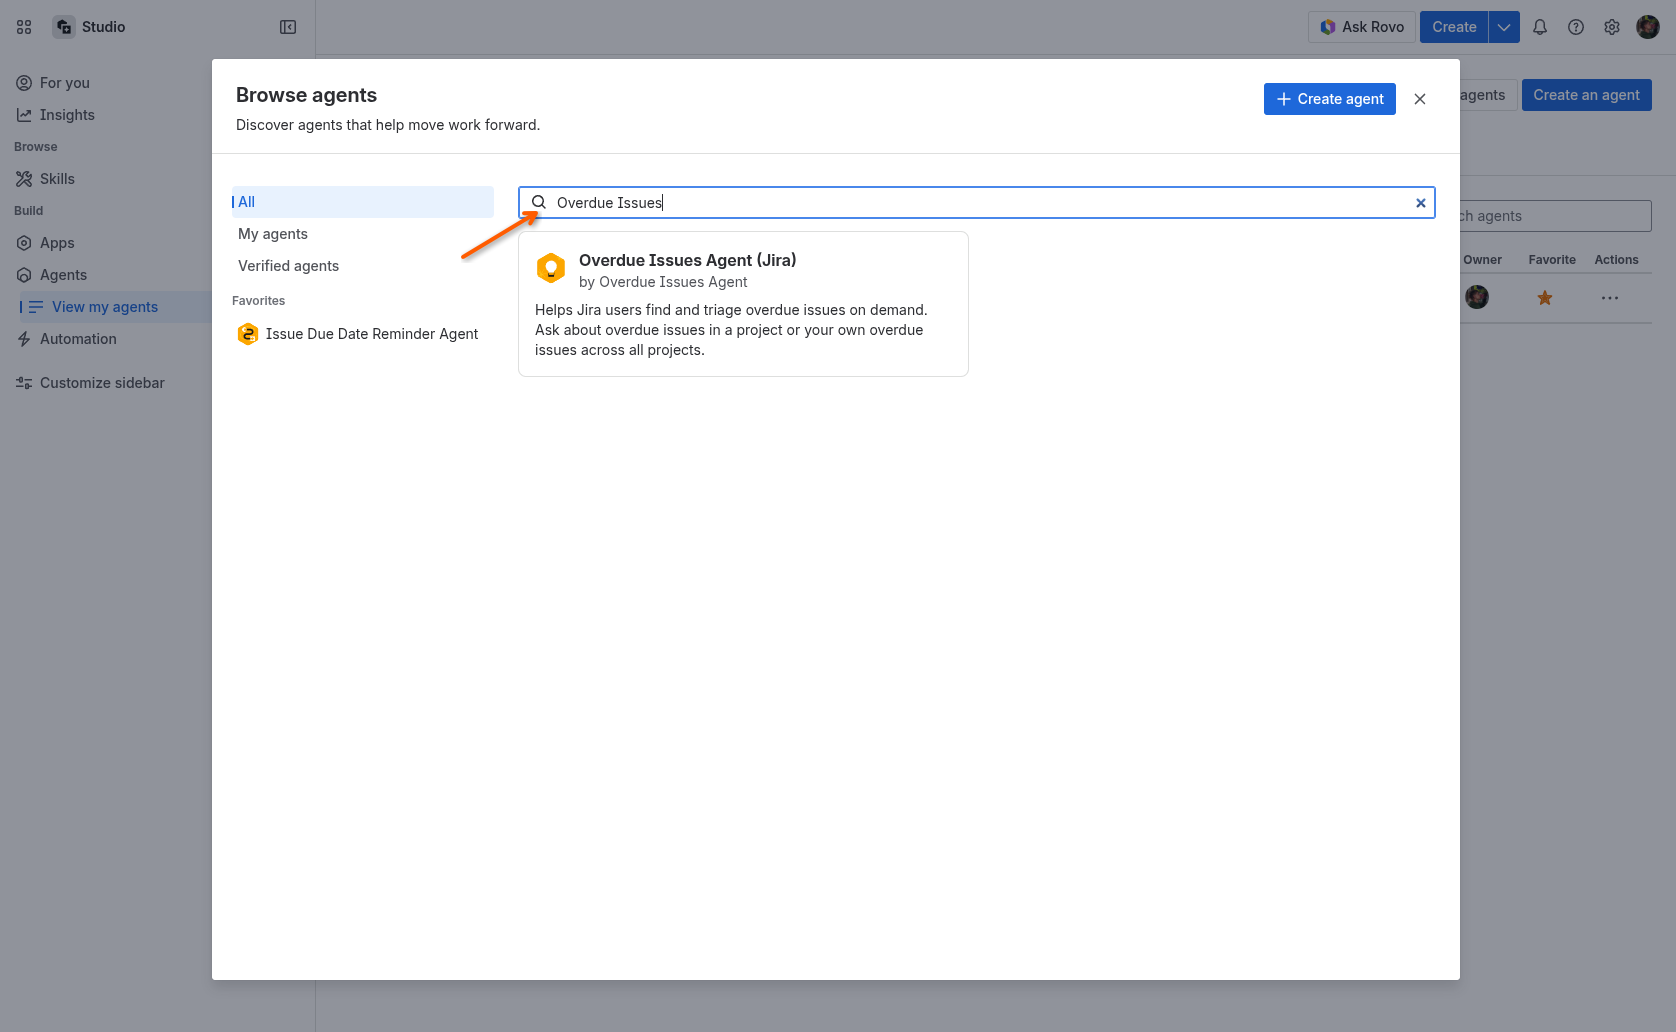This screenshot has width=1676, height=1032.
Task: Click the Create agent button
Action: [1330, 99]
